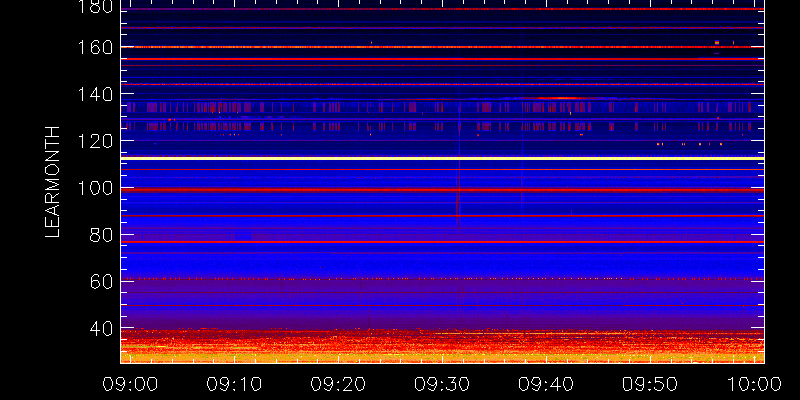Click the 60 frequency axis label

point(102,282)
